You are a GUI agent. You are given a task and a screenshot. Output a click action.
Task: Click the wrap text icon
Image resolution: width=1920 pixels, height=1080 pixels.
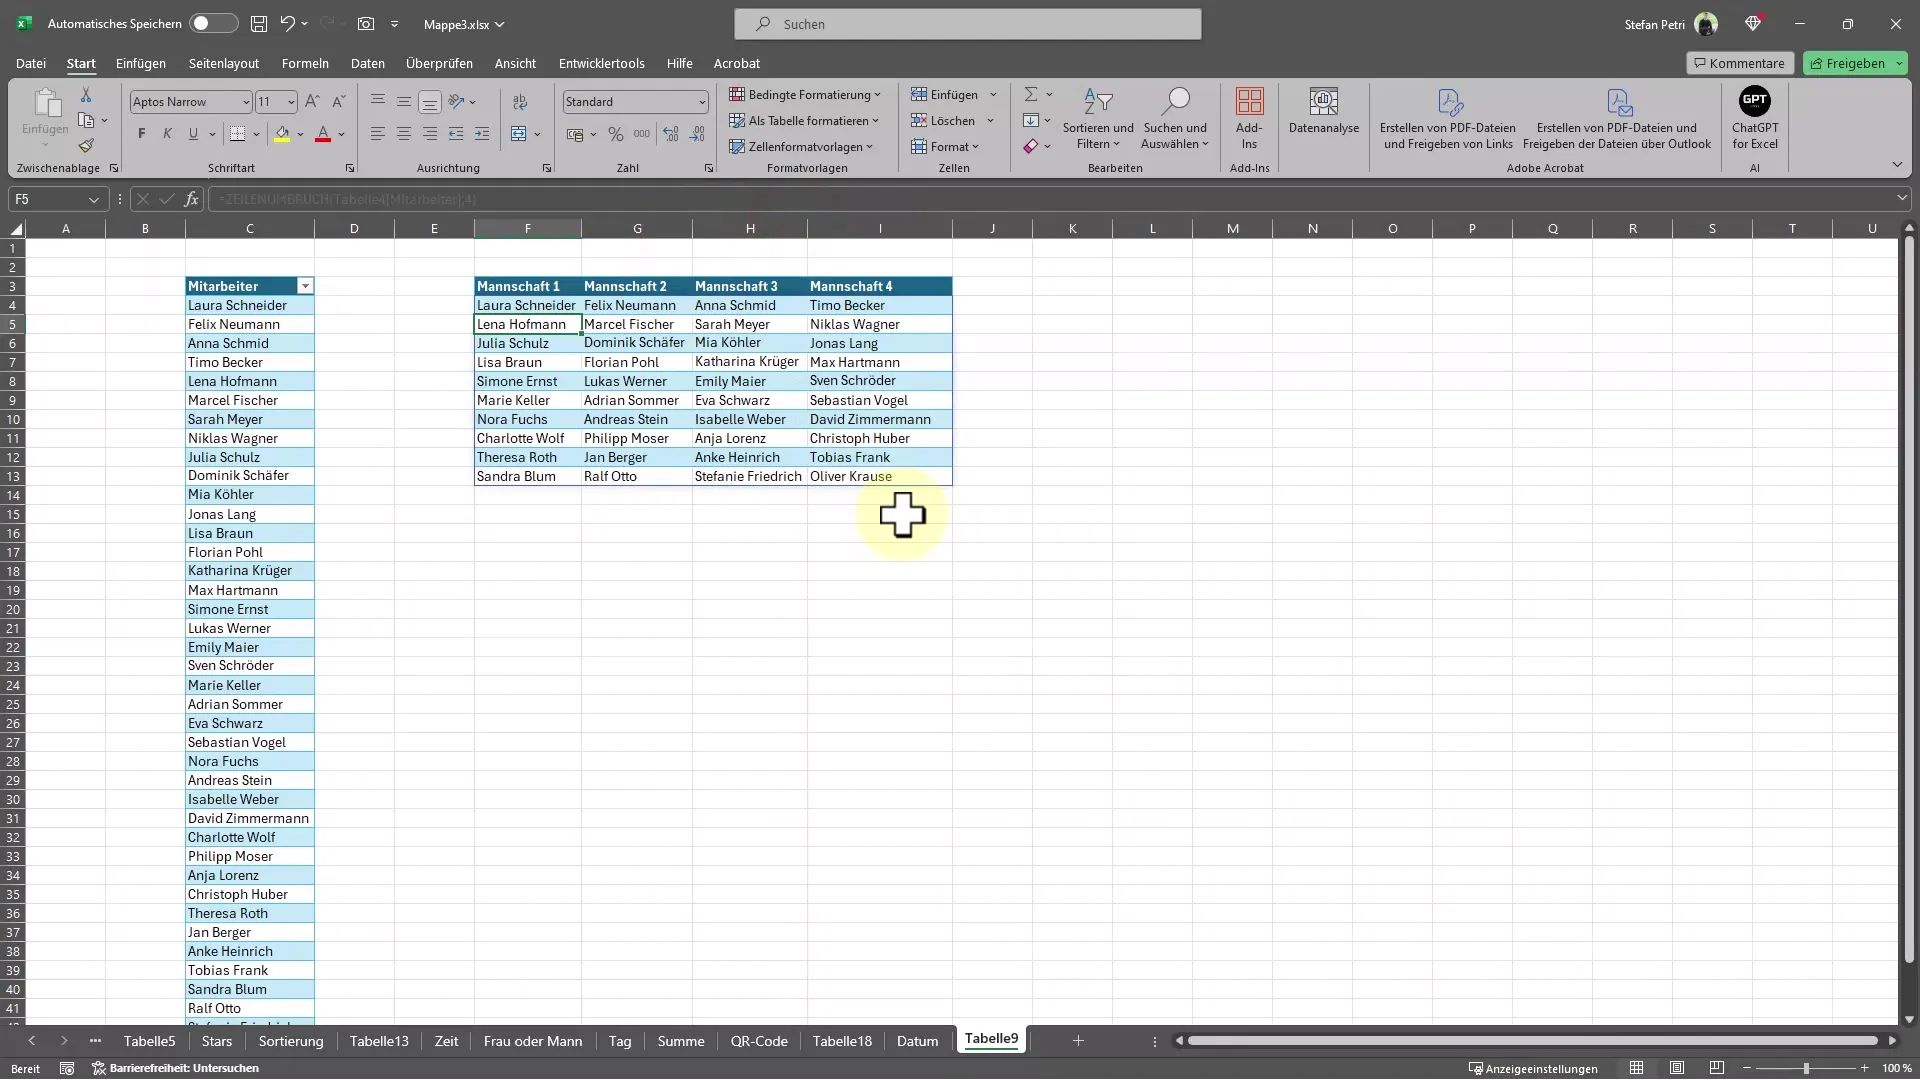coord(520,102)
